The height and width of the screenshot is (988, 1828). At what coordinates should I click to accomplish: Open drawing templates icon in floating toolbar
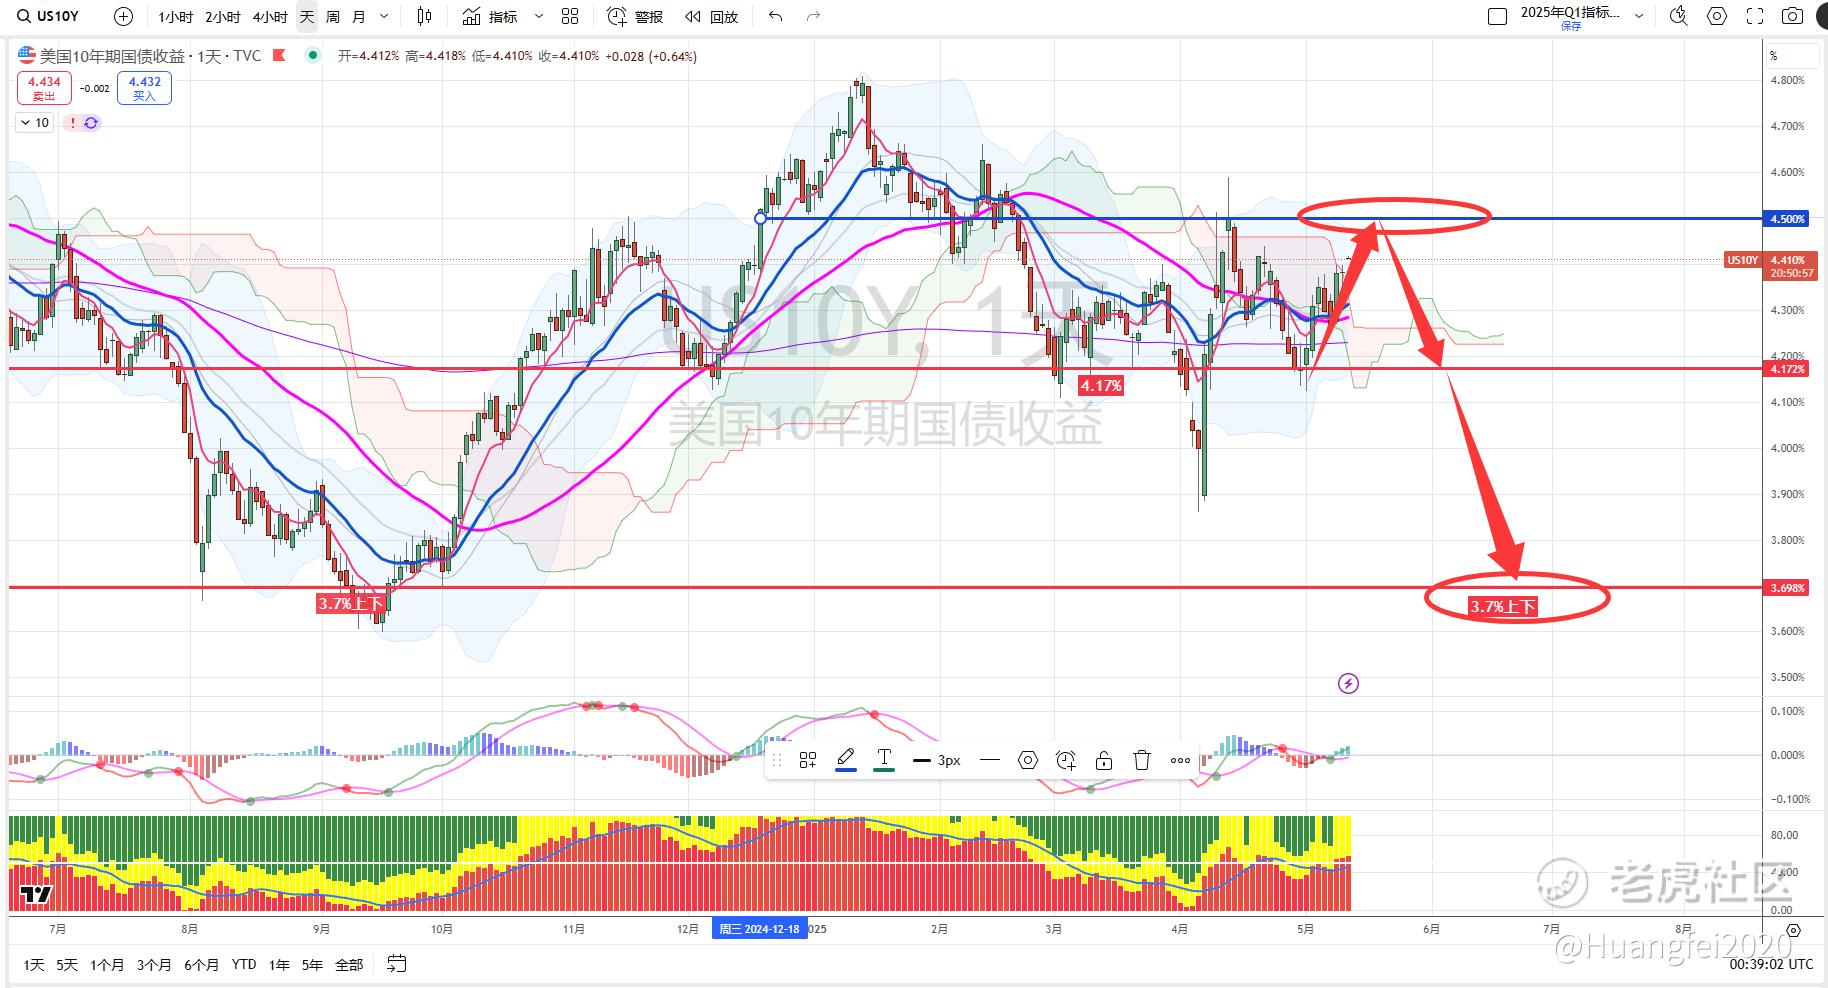808,761
